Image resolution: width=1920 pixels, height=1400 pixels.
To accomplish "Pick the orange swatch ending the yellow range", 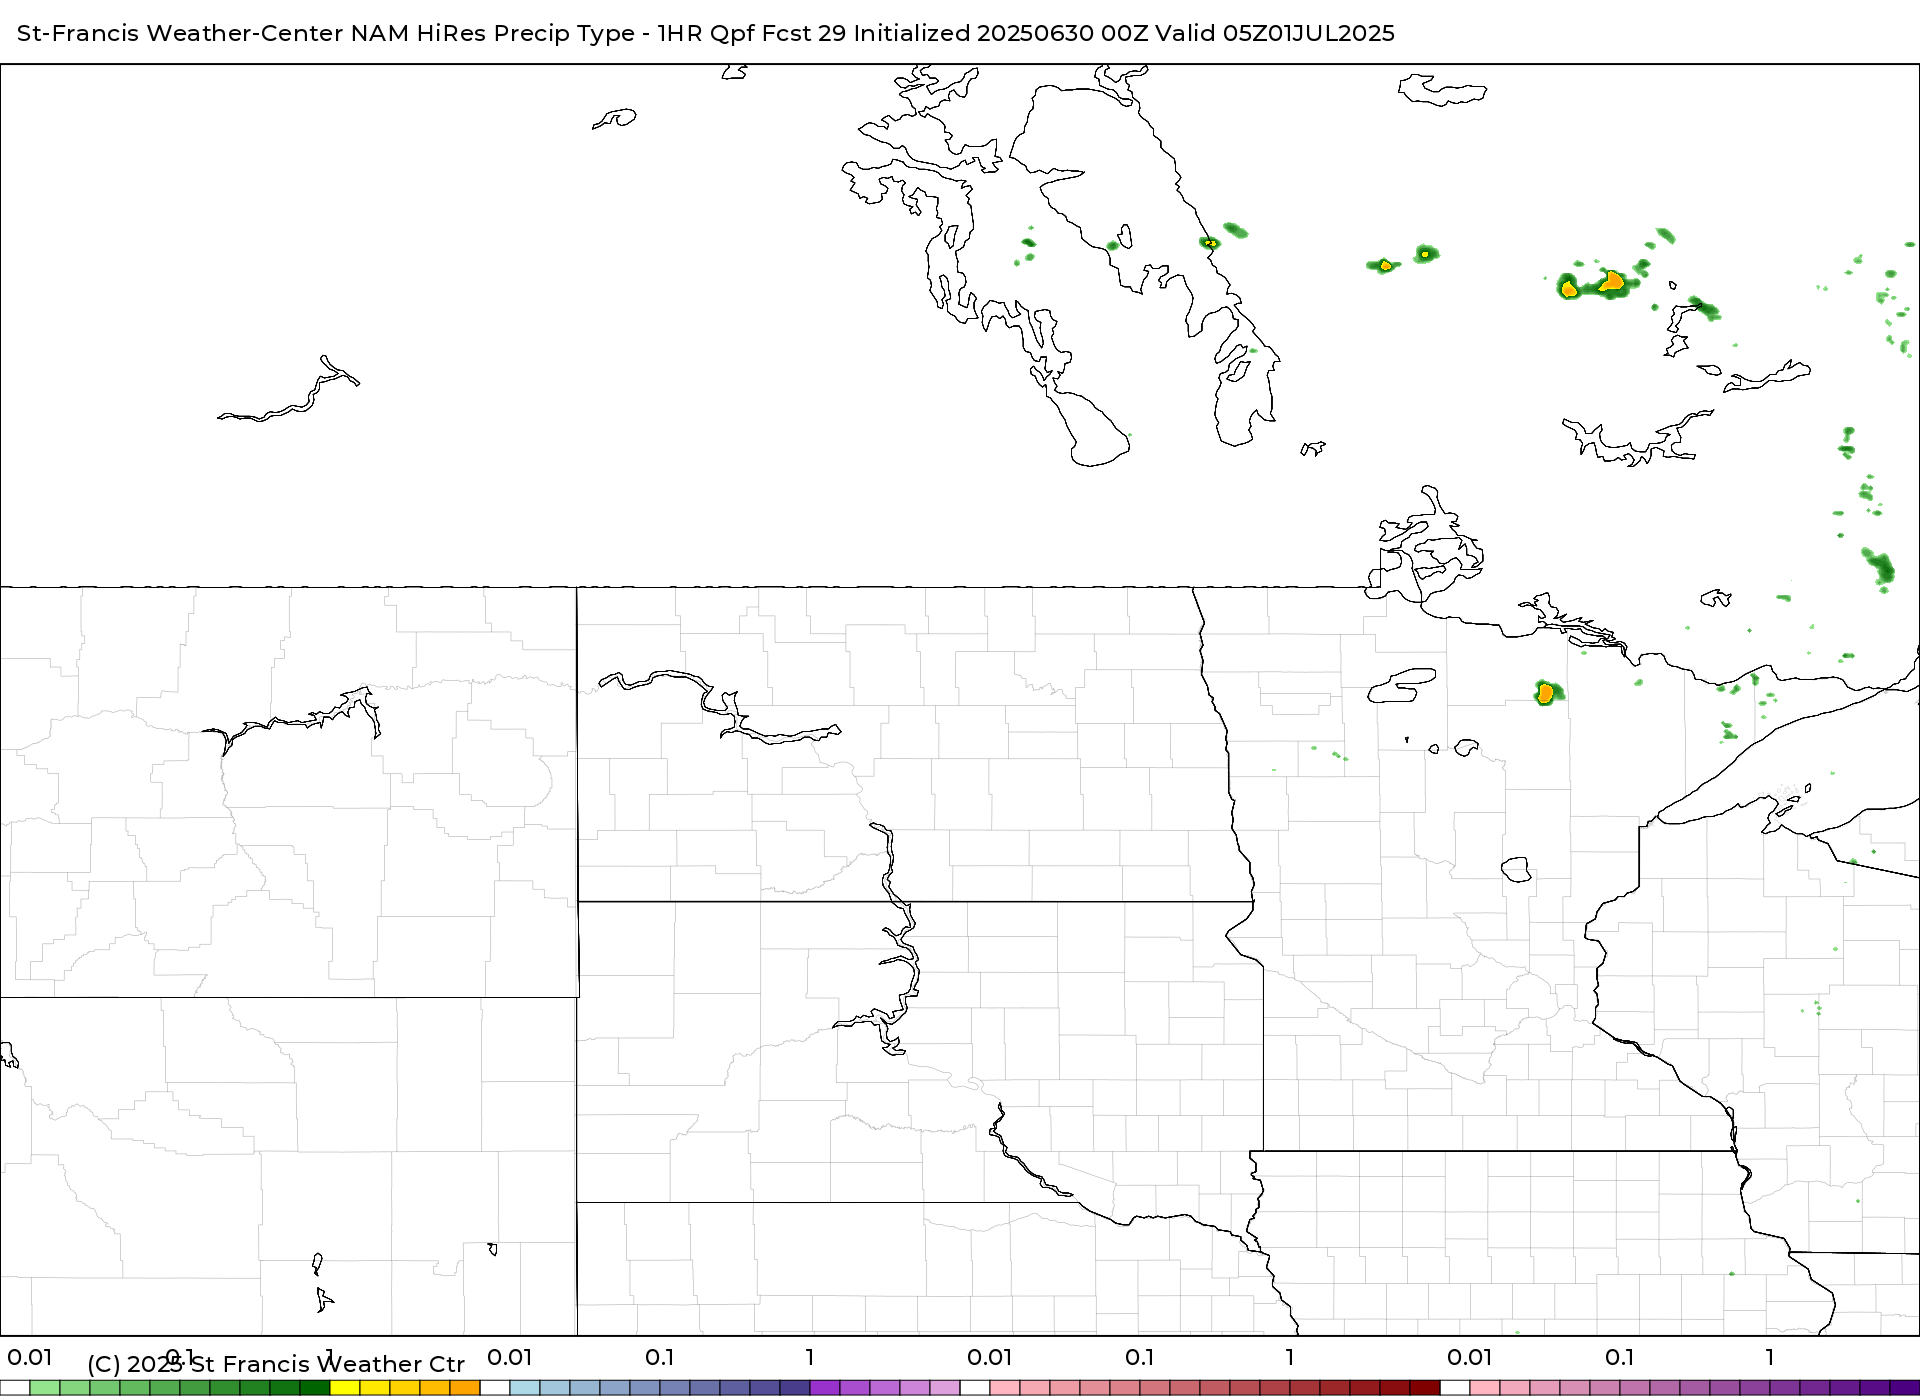I will tap(465, 1388).
